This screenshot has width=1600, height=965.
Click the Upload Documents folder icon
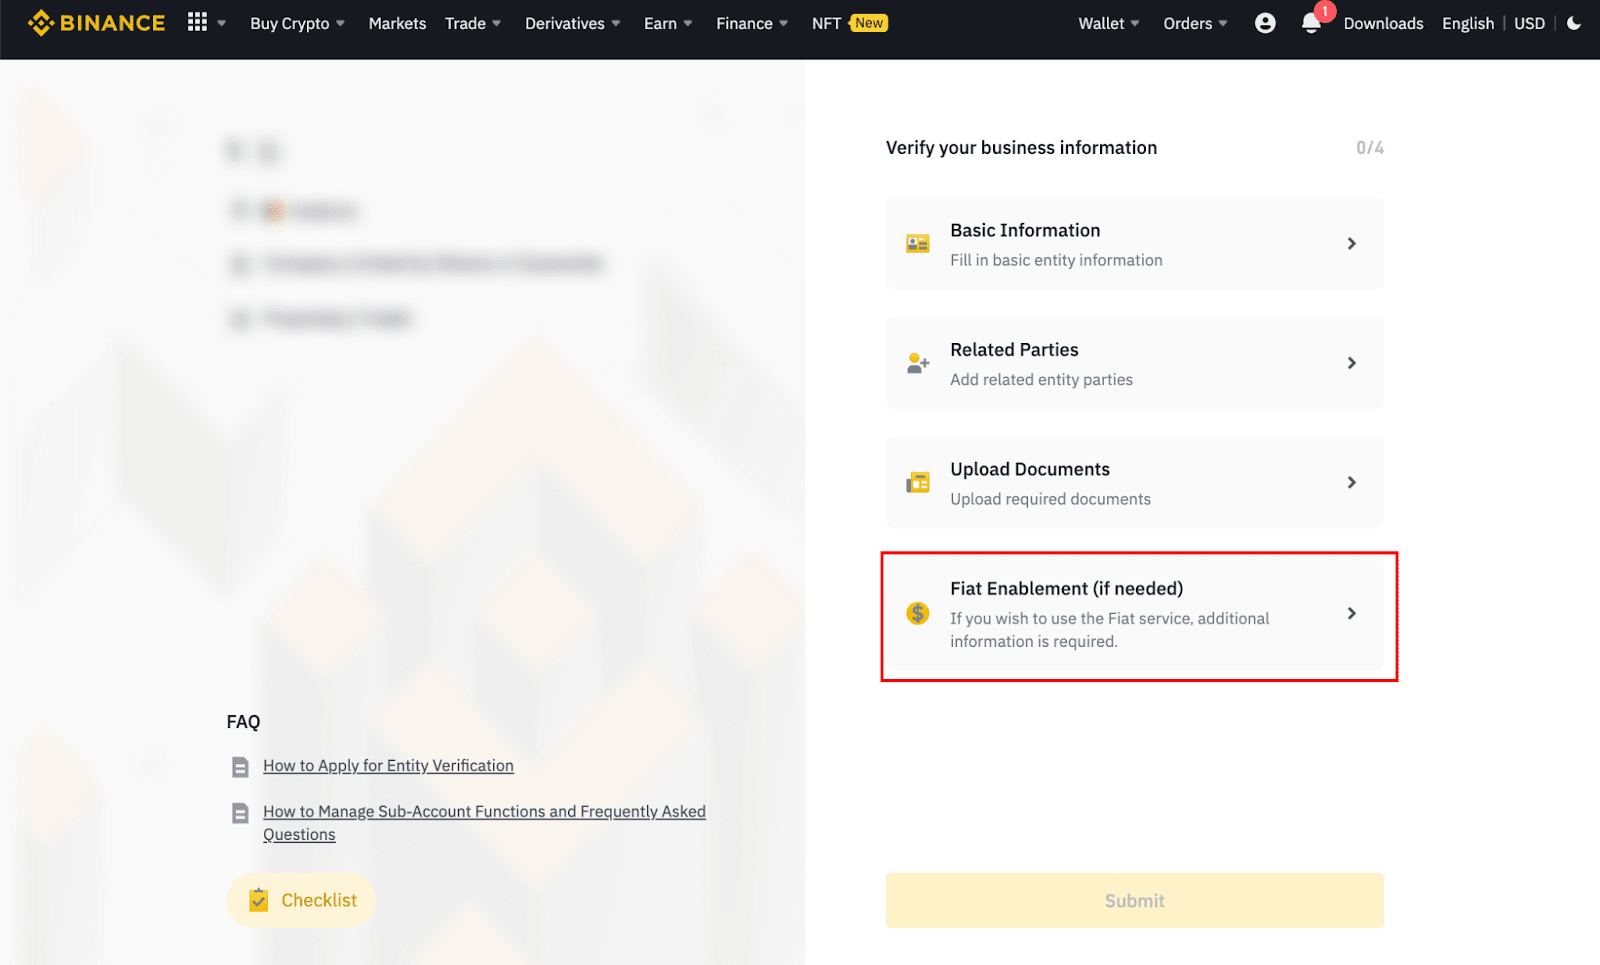point(918,483)
